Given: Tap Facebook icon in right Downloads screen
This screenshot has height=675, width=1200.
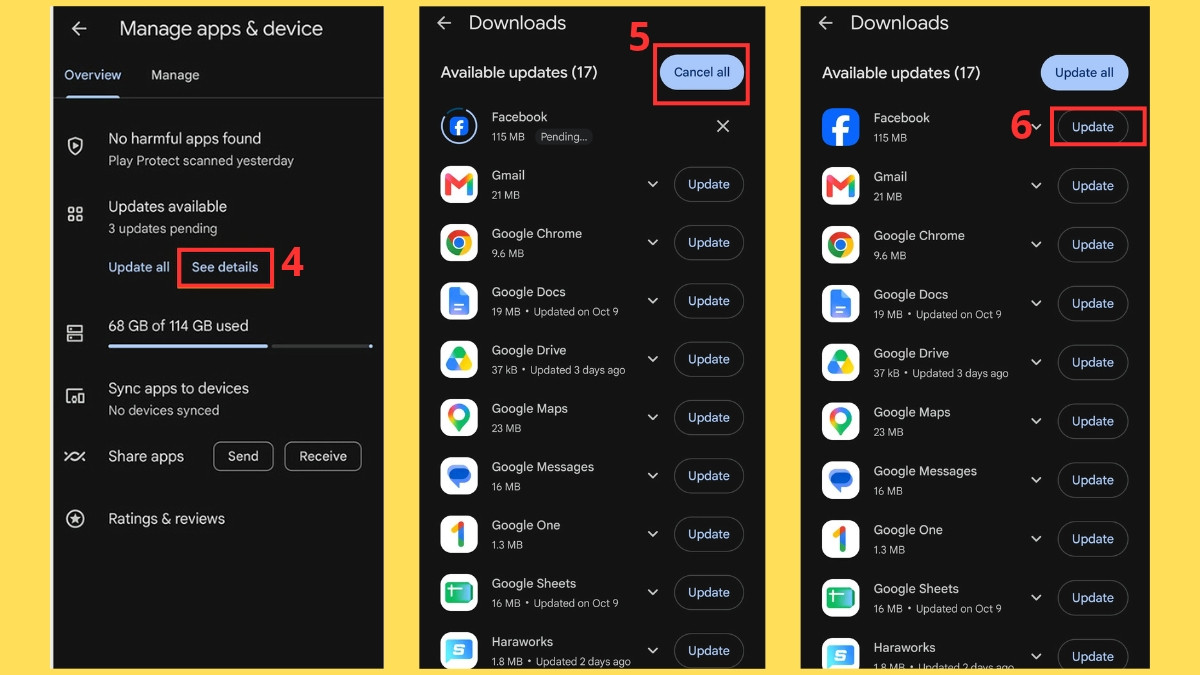Looking at the screenshot, I should point(841,127).
